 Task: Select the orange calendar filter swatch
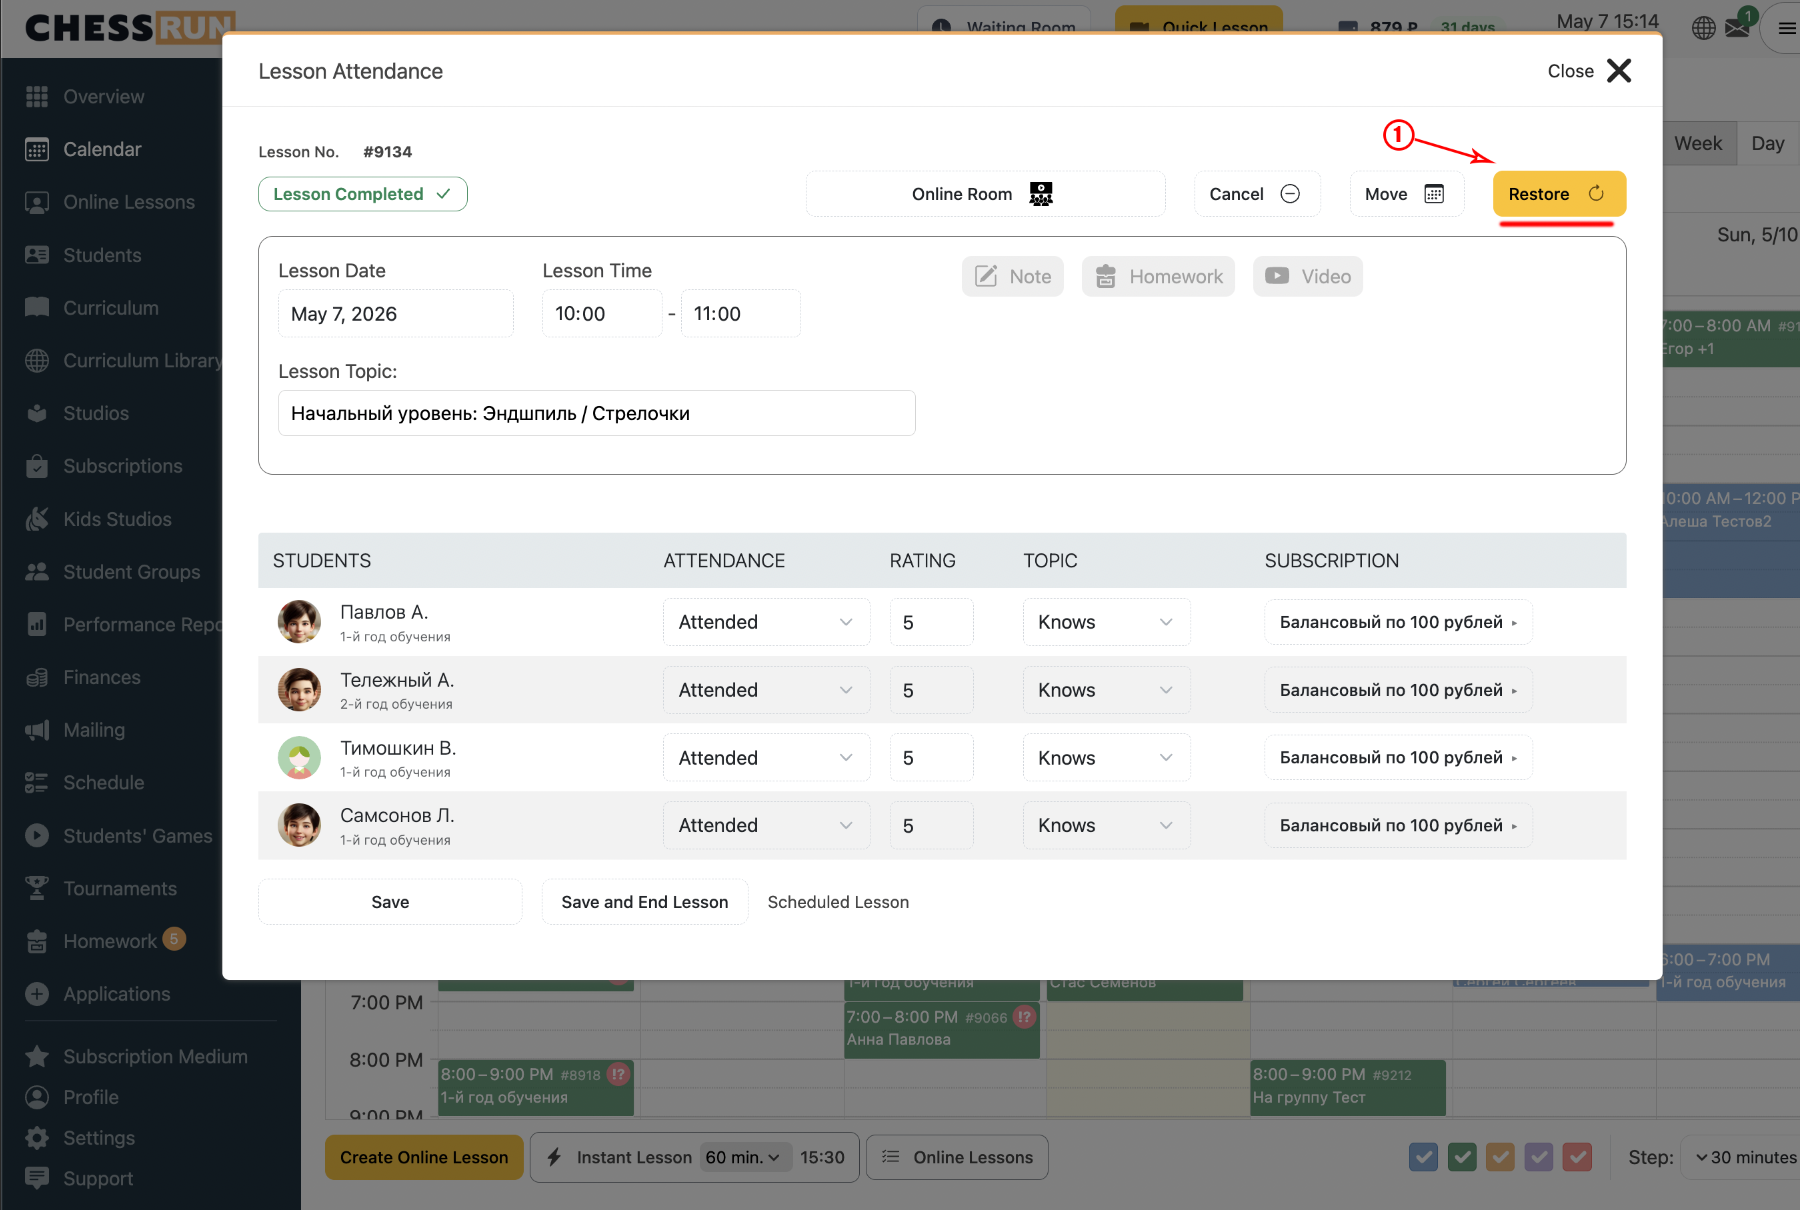[1500, 1157]
